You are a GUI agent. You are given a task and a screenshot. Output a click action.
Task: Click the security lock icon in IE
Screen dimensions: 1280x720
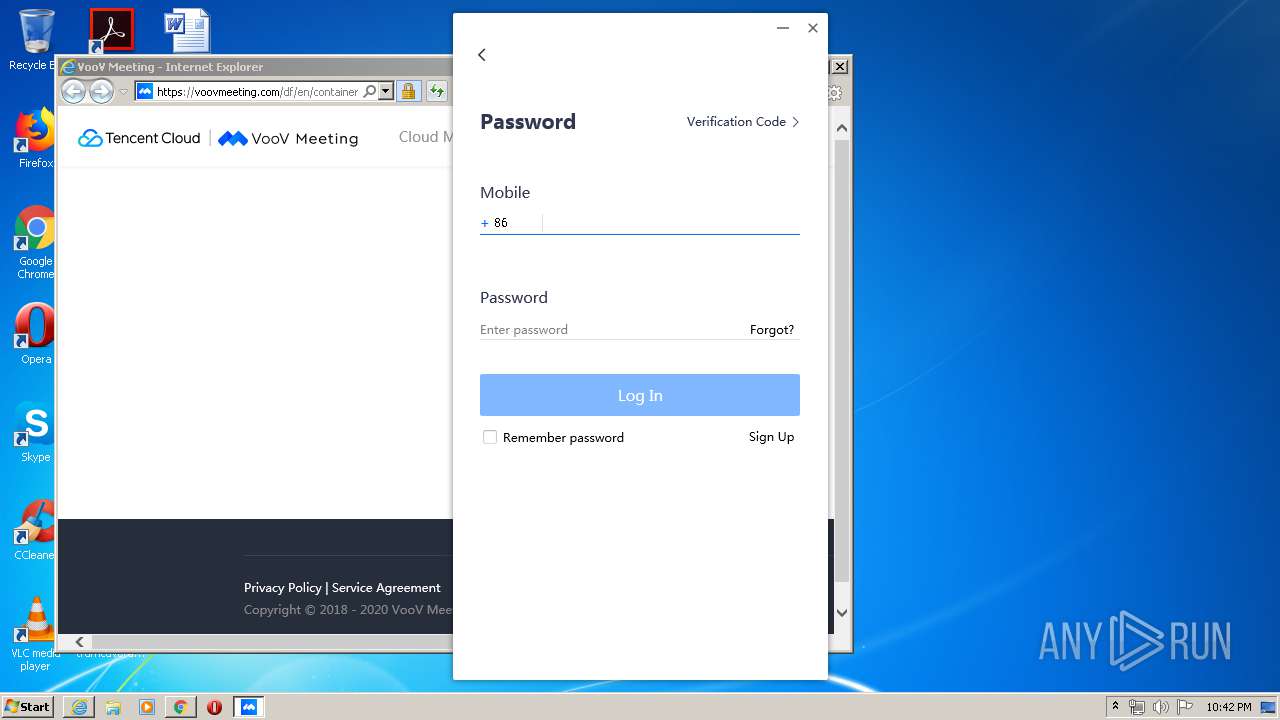point(408,91)
